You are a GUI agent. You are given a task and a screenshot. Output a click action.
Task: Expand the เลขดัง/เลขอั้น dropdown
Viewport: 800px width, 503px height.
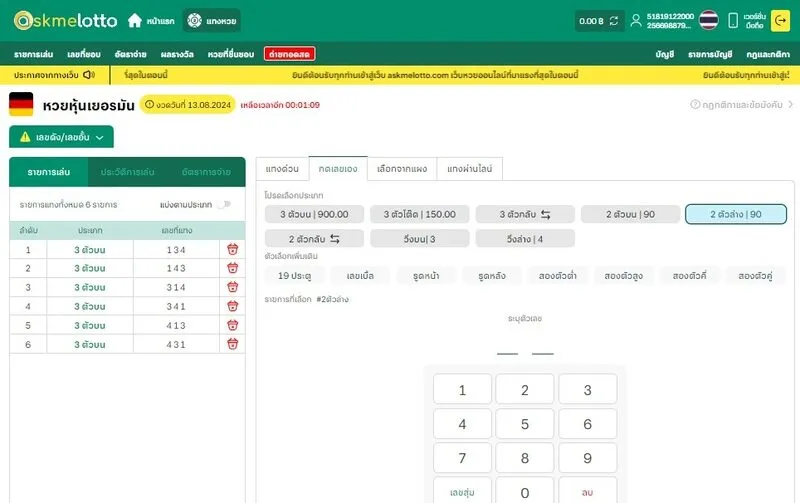pyautogui.click(x=61, y=137)
